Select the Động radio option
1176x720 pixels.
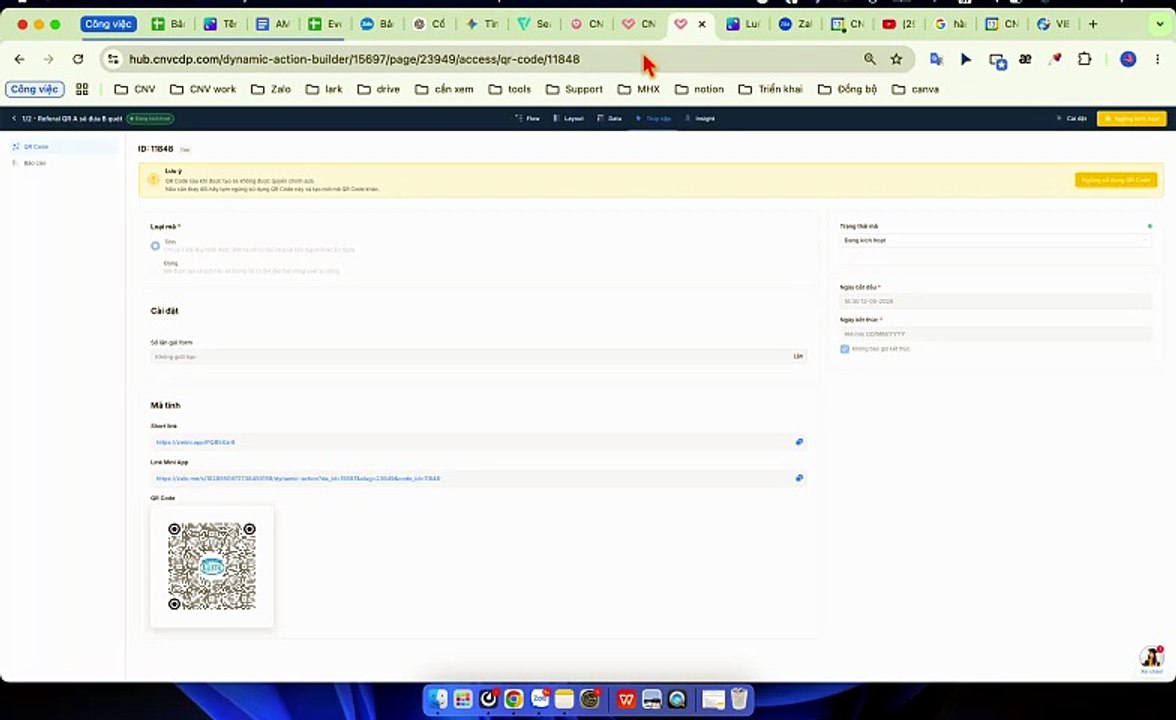coord(155,267)
